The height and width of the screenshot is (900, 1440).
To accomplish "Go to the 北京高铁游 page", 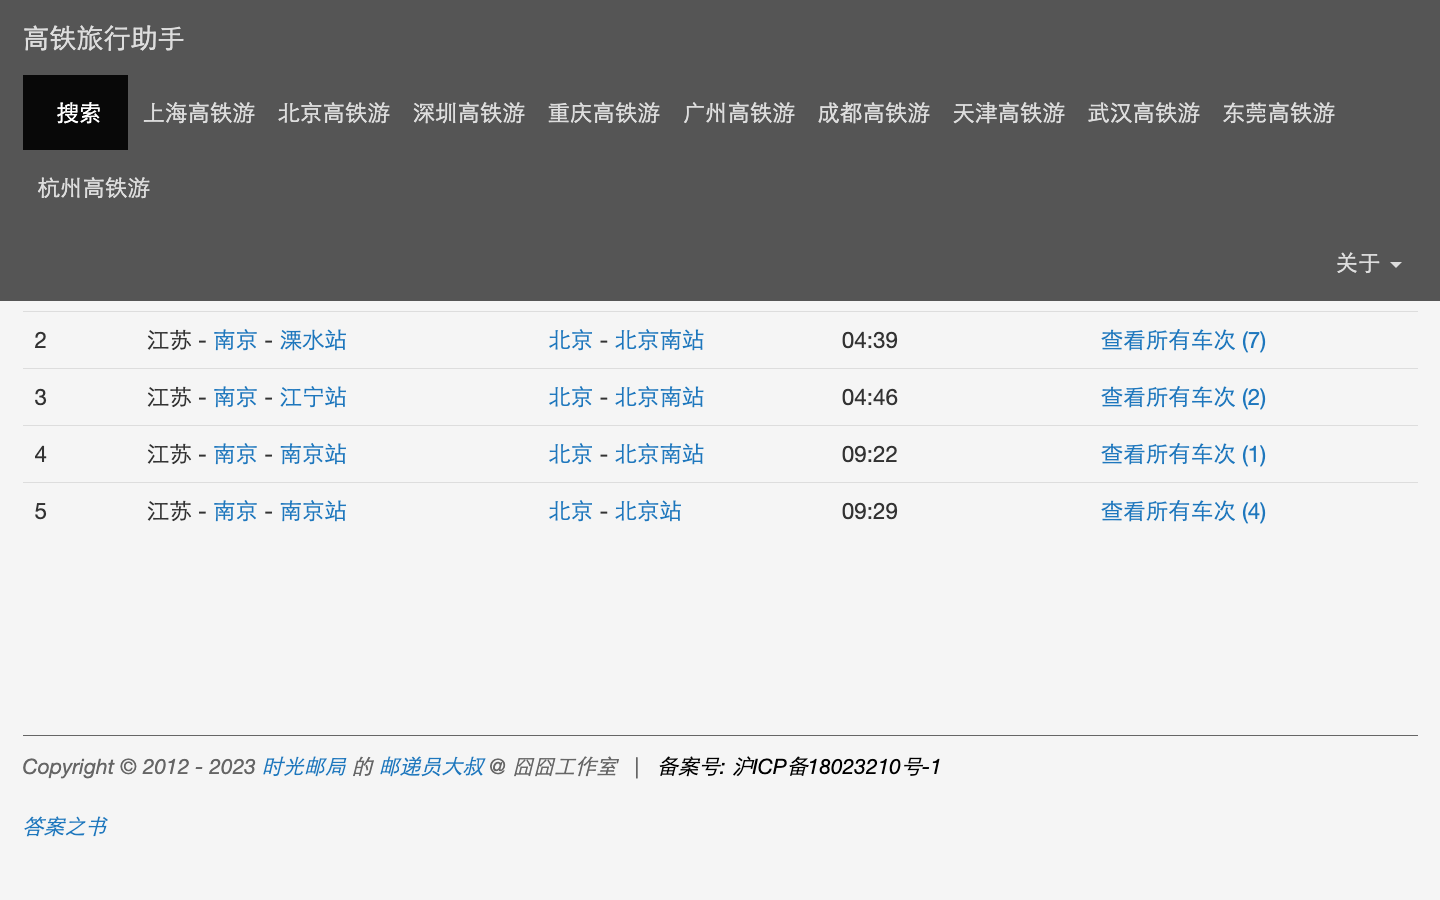I will point(334,113).
